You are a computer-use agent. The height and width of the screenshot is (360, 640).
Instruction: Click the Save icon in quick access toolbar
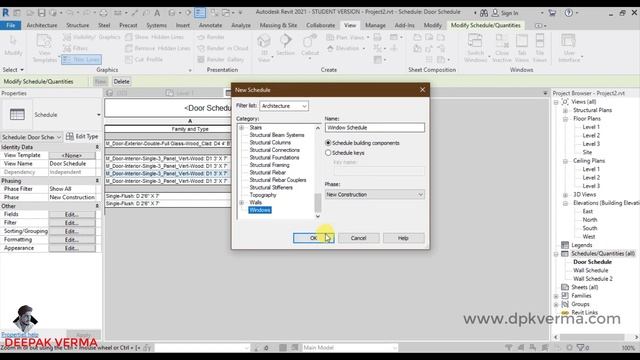[x=41, y=13]
